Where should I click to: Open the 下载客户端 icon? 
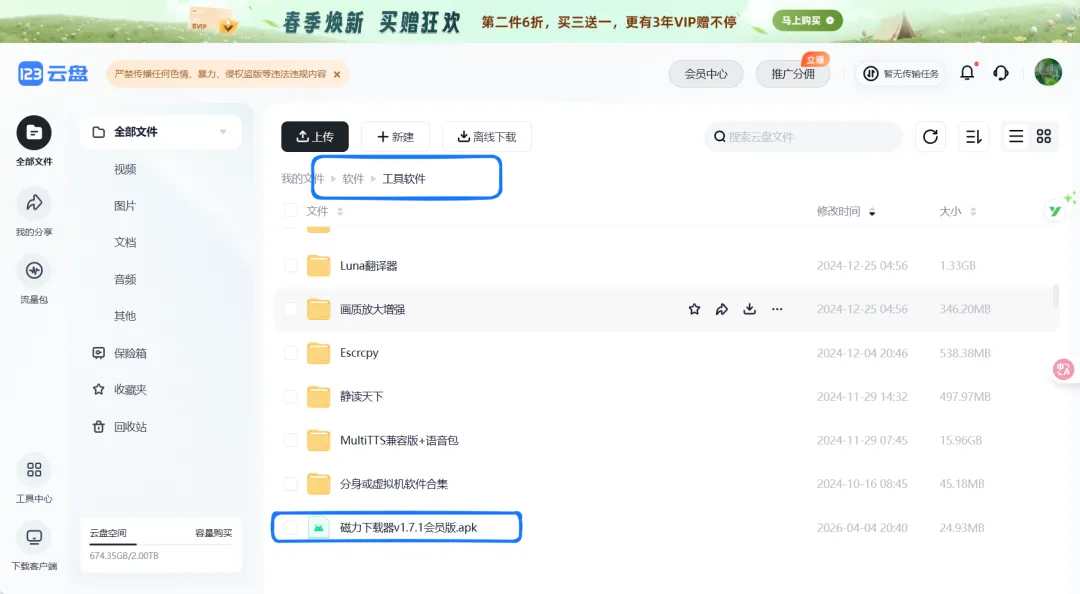click(34, 537)
